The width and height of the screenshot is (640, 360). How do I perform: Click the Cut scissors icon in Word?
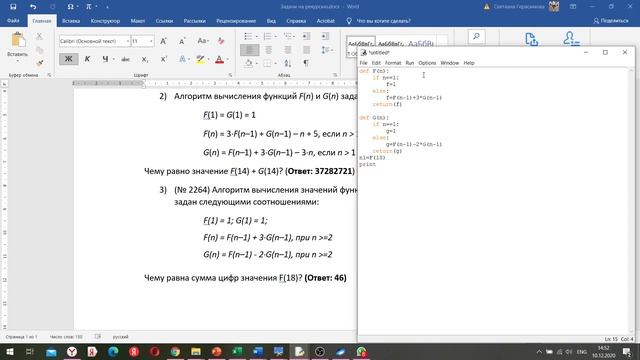point(39,36)
